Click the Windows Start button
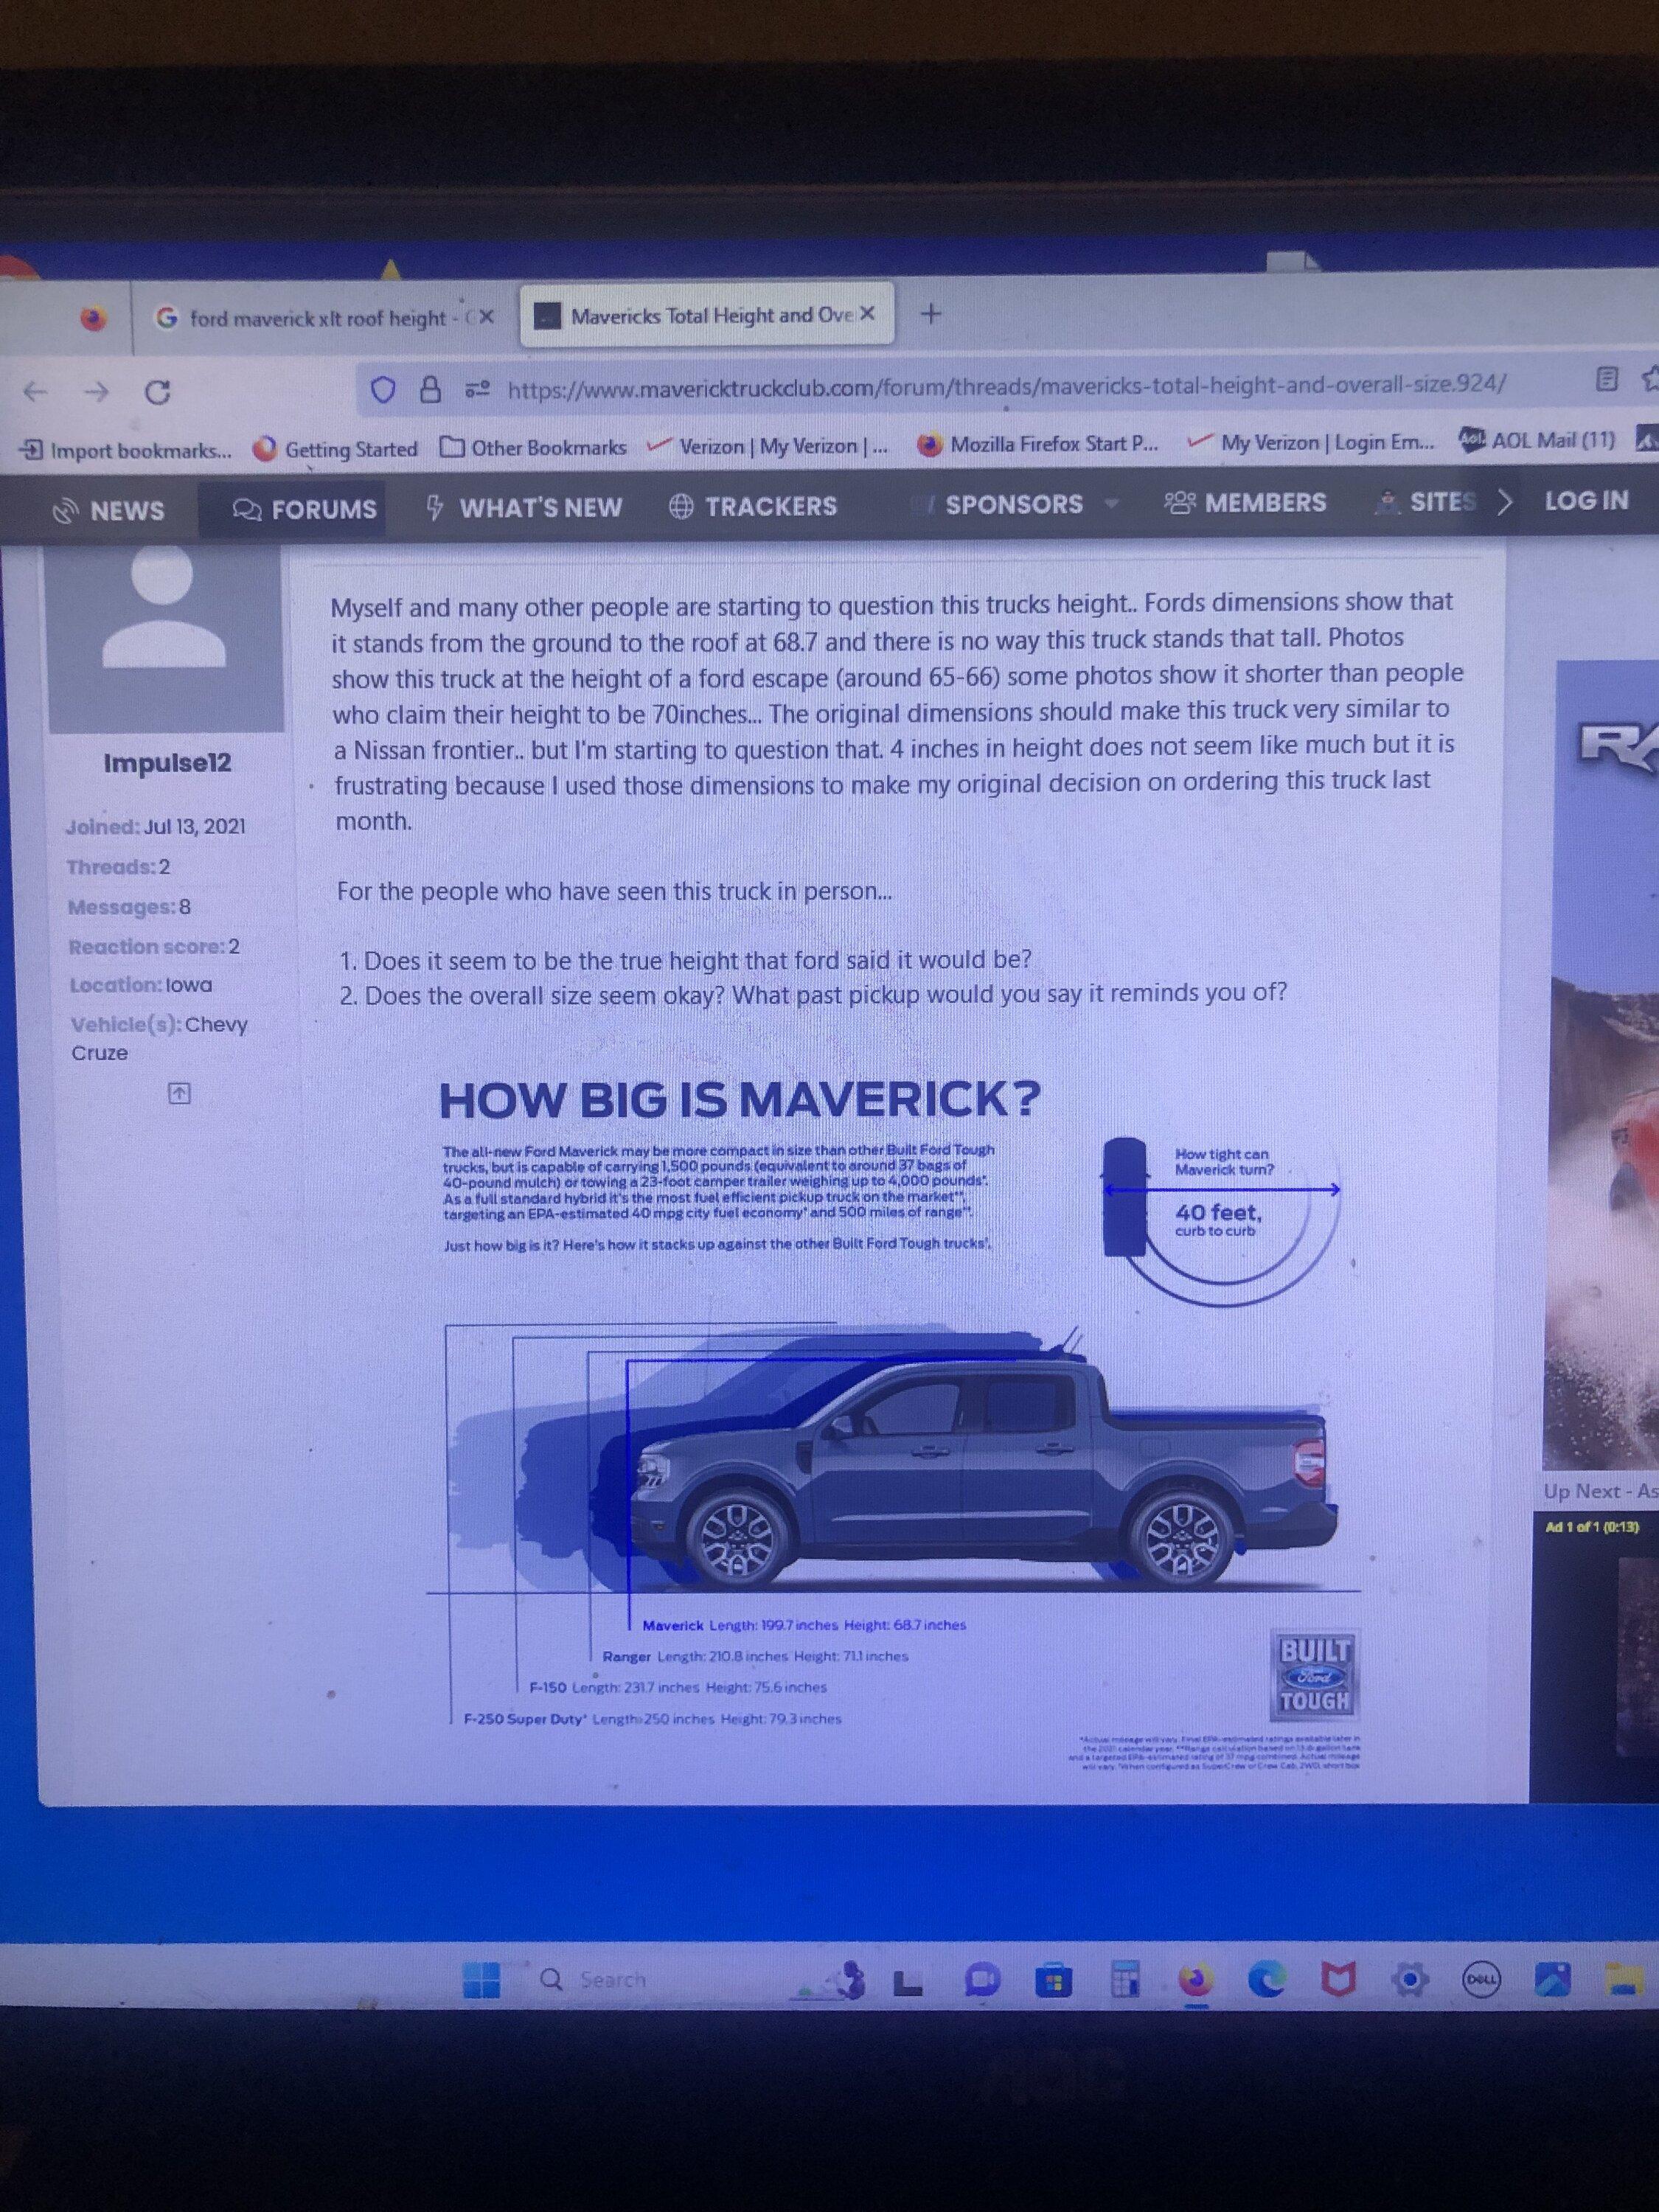 click(x=481, y=1981)
